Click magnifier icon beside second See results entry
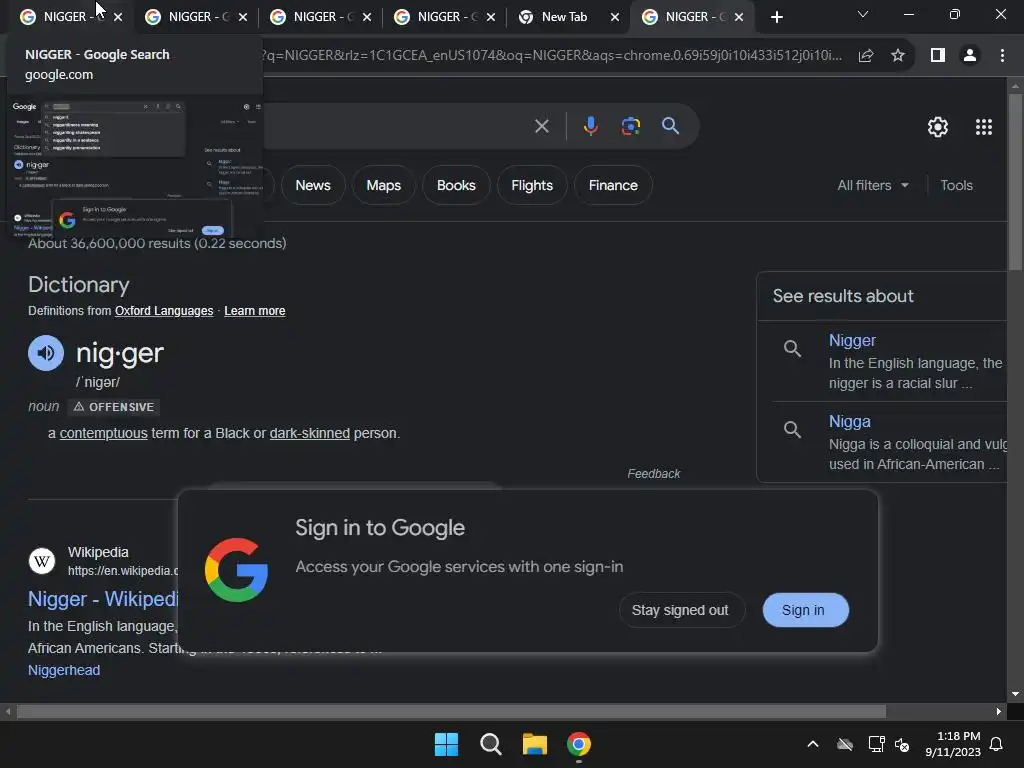The image size is (1024, 768). 792,430
